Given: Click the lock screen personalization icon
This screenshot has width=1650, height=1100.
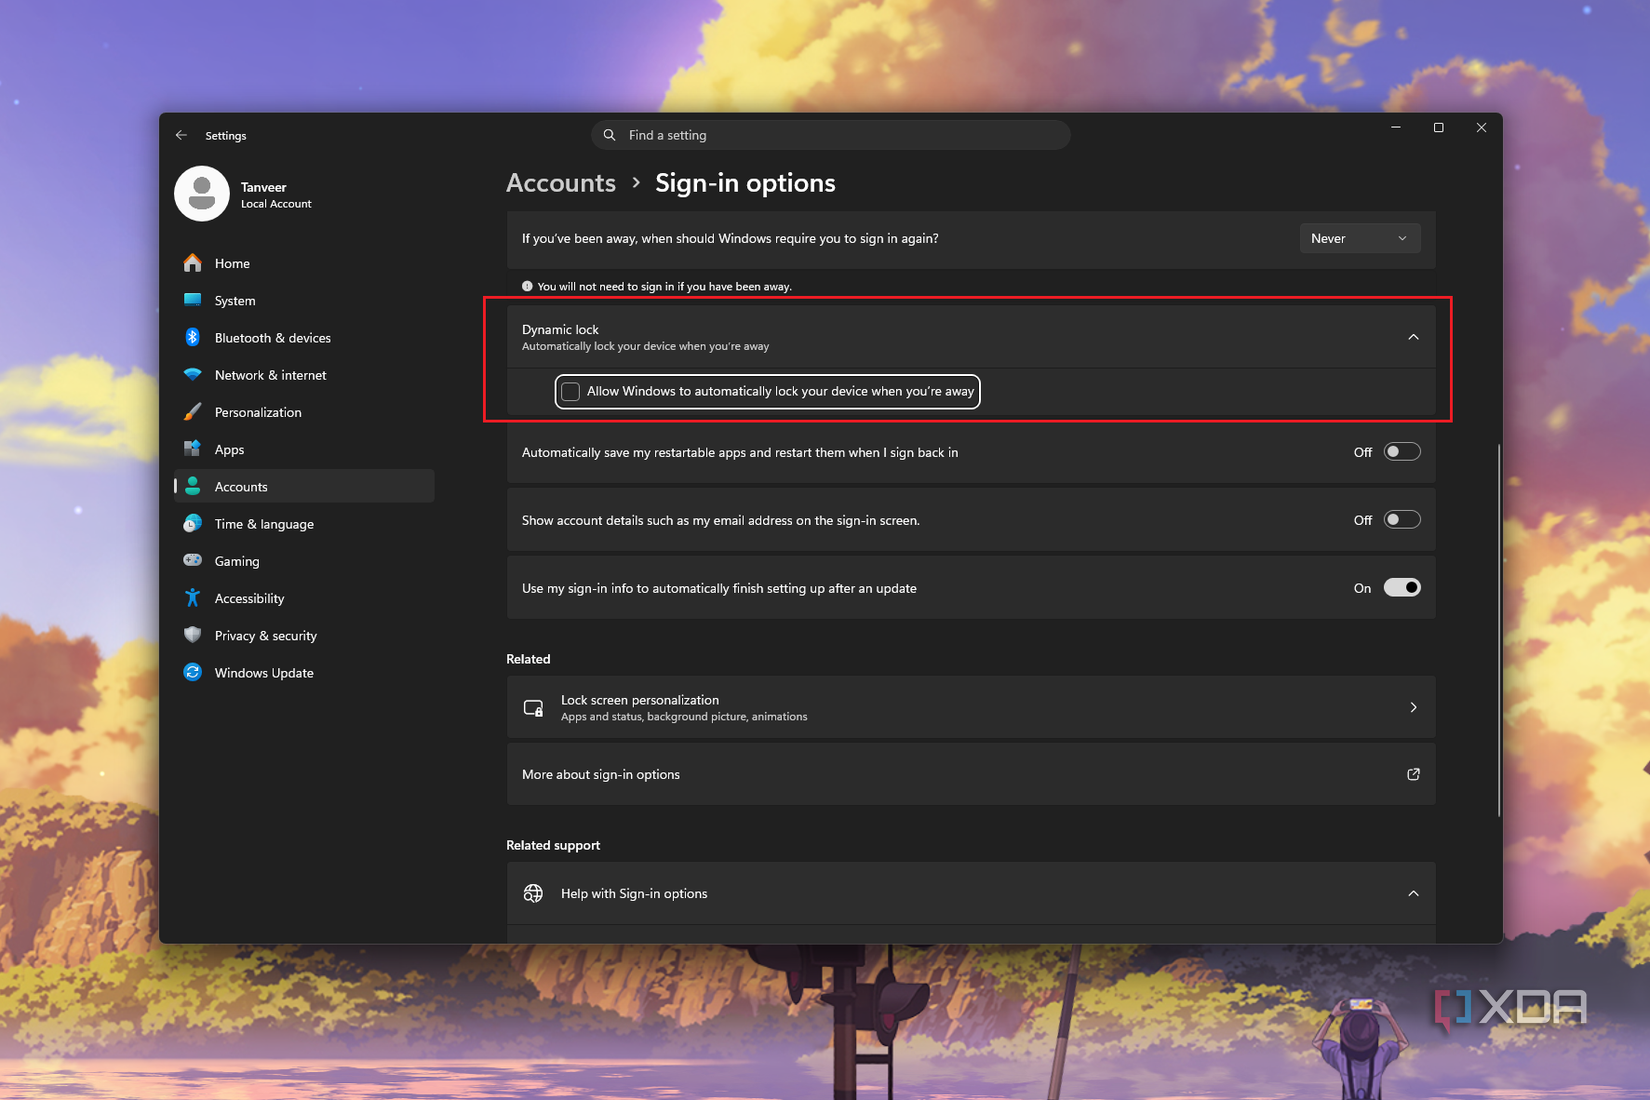Looking at the screenshot, I should pyautogui.click(x=534, y=708).
